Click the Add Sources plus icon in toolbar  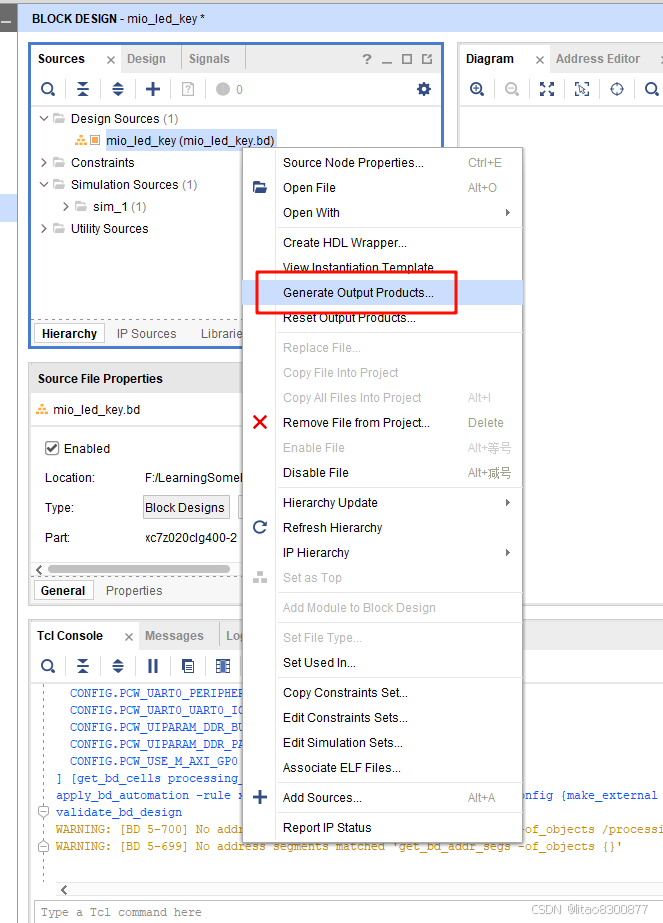point(153,89)
